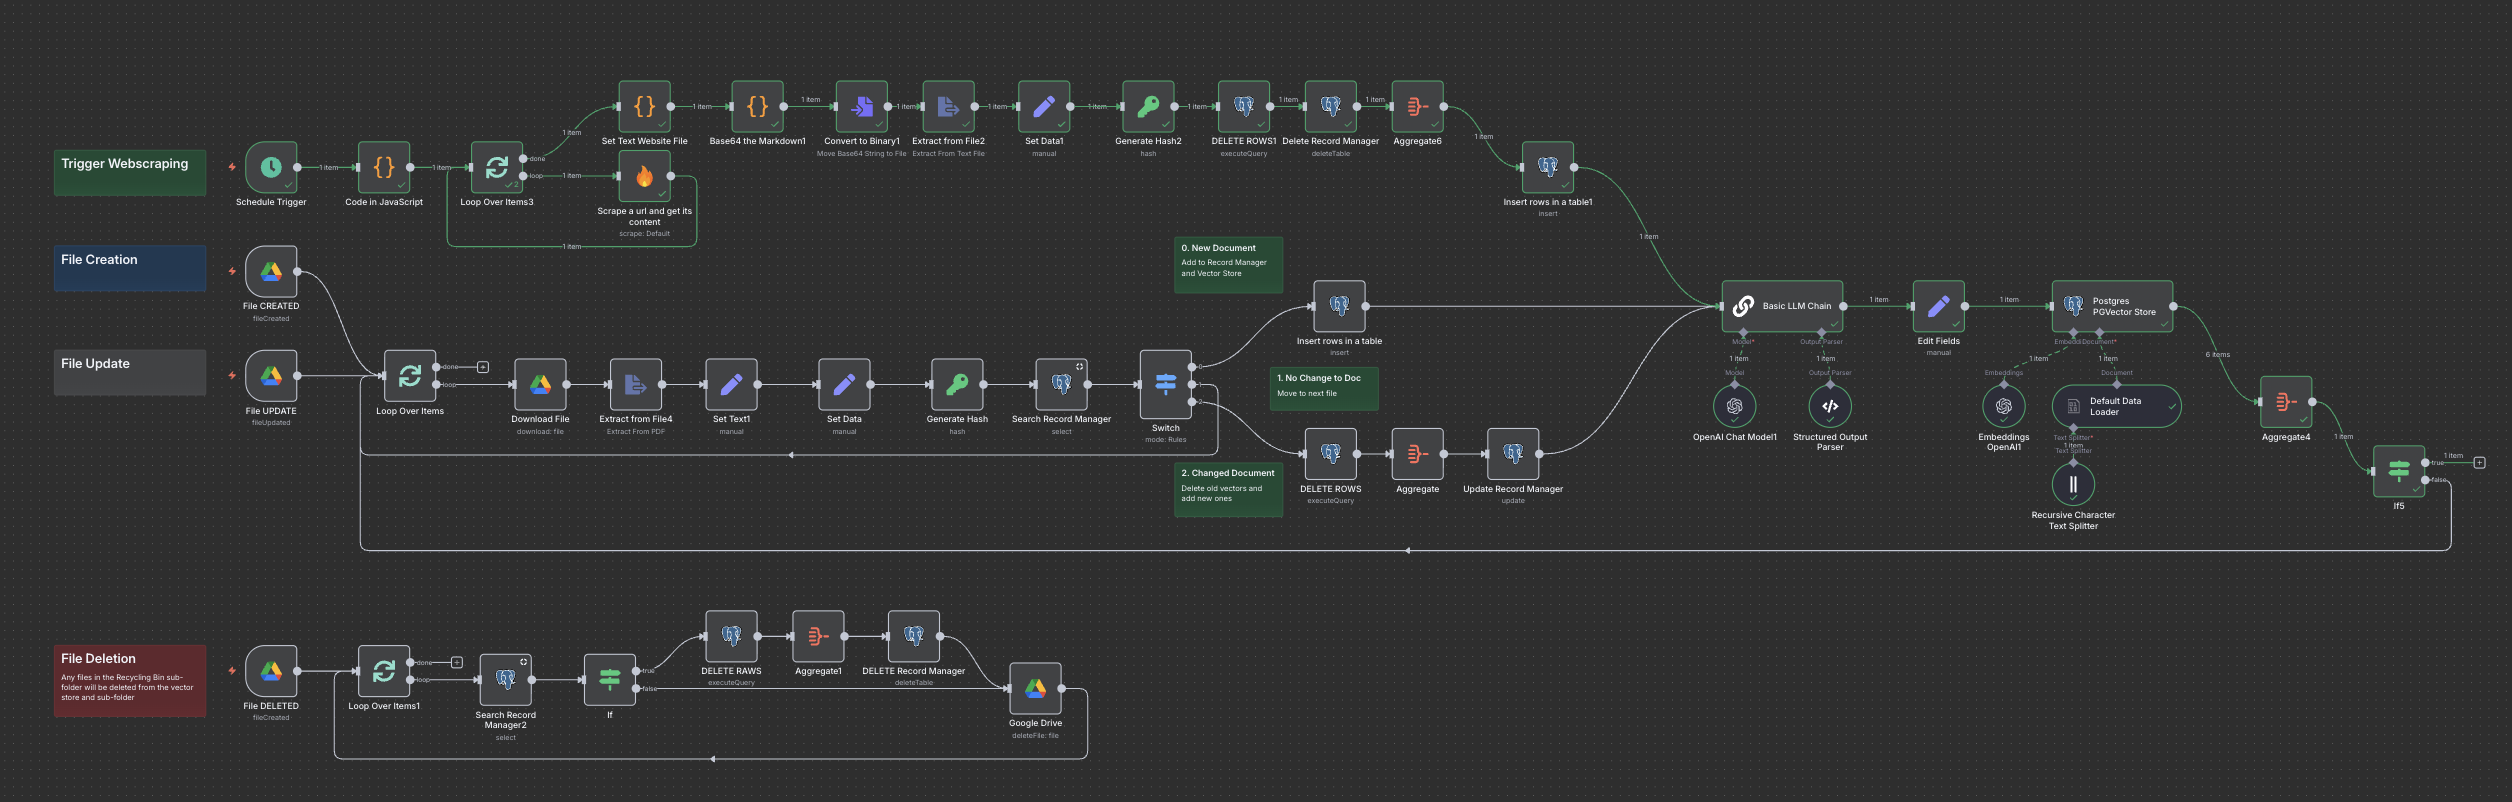Open the Code in JavaScript node

point(384,167)
